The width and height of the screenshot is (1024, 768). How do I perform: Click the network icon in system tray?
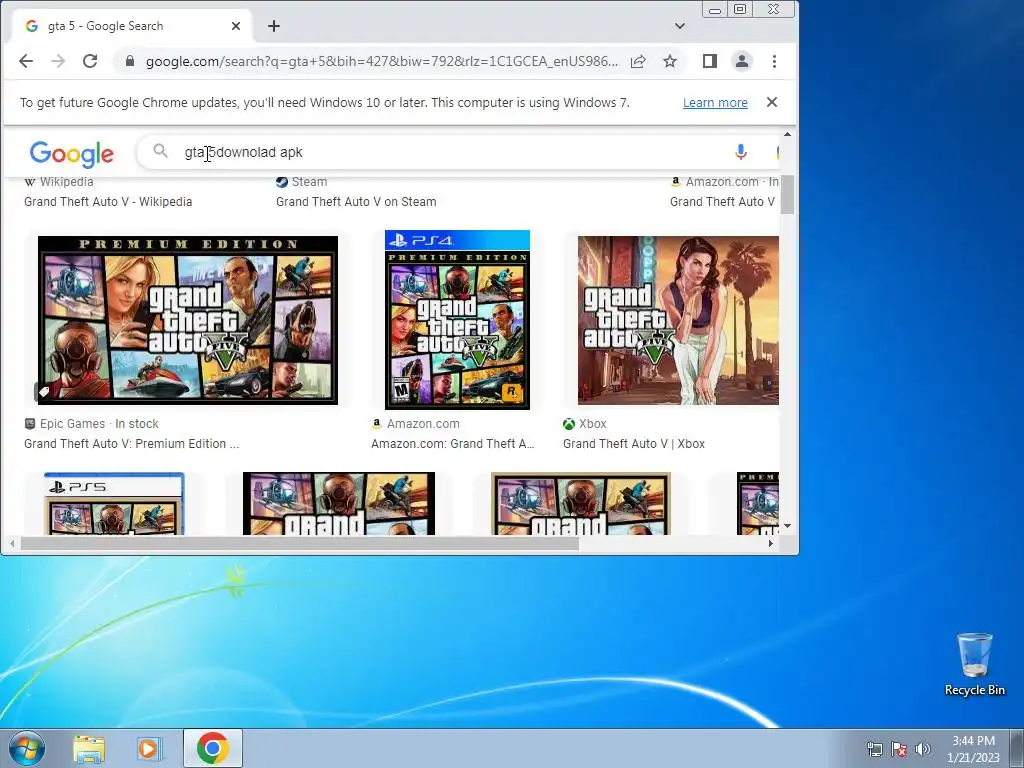tap(874, 748)
